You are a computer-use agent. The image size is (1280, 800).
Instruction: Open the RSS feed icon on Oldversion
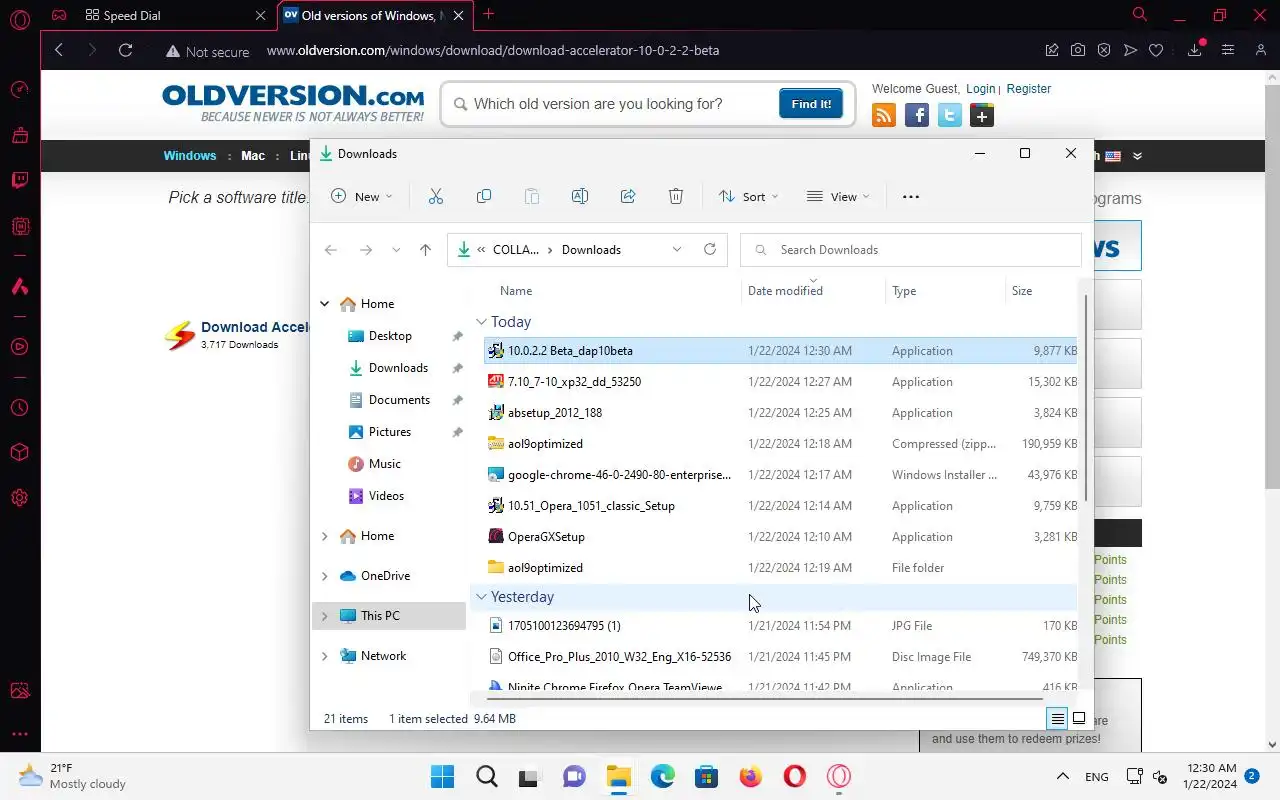pyautogui.click(x=884, y=115)
